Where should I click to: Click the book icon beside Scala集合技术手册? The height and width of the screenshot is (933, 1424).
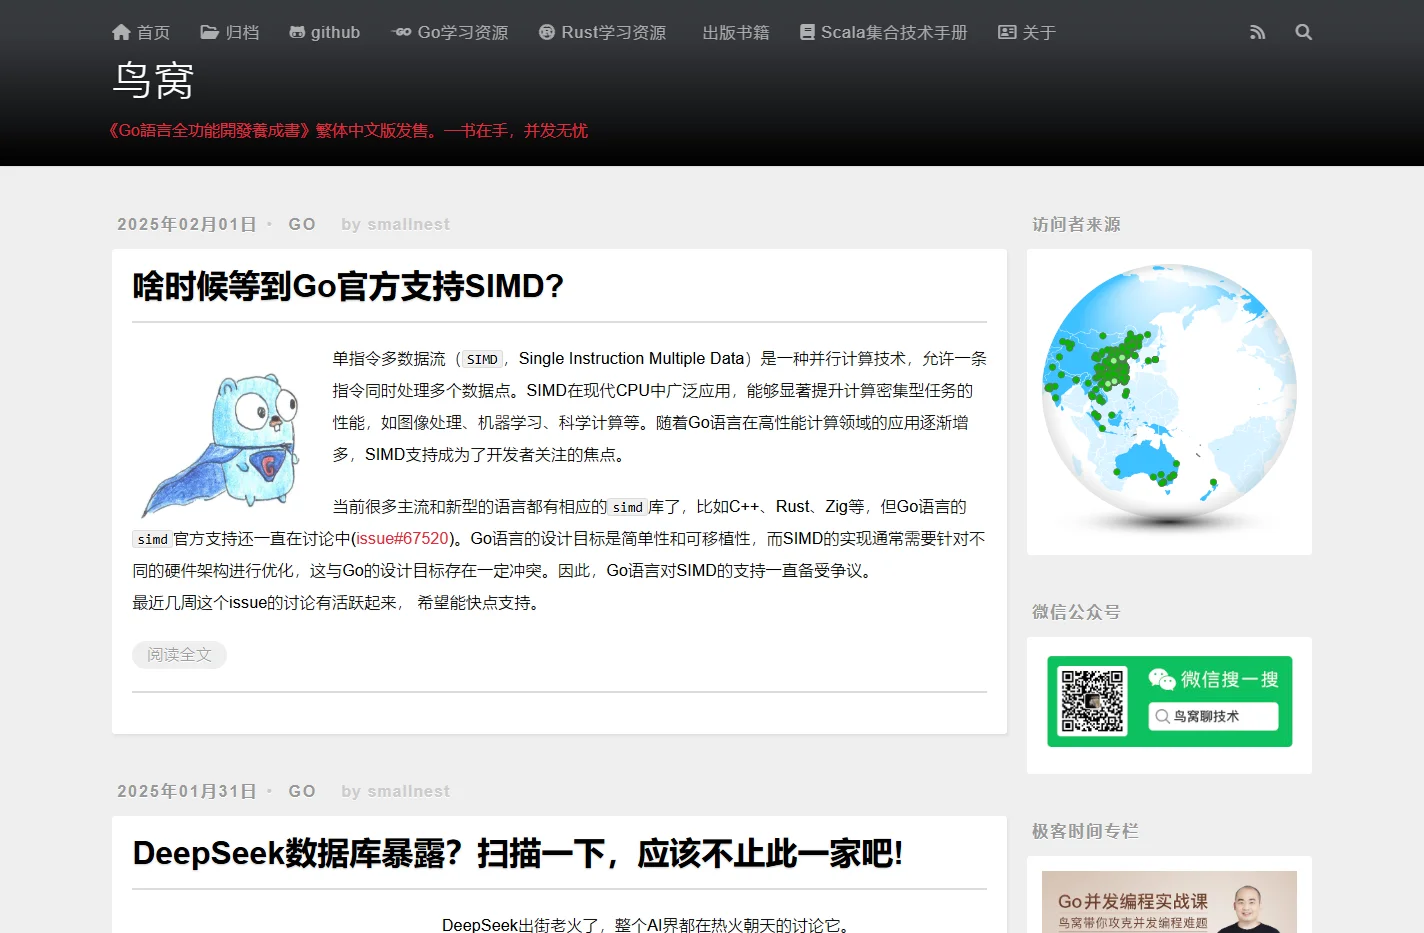click(x=807, y=32)
